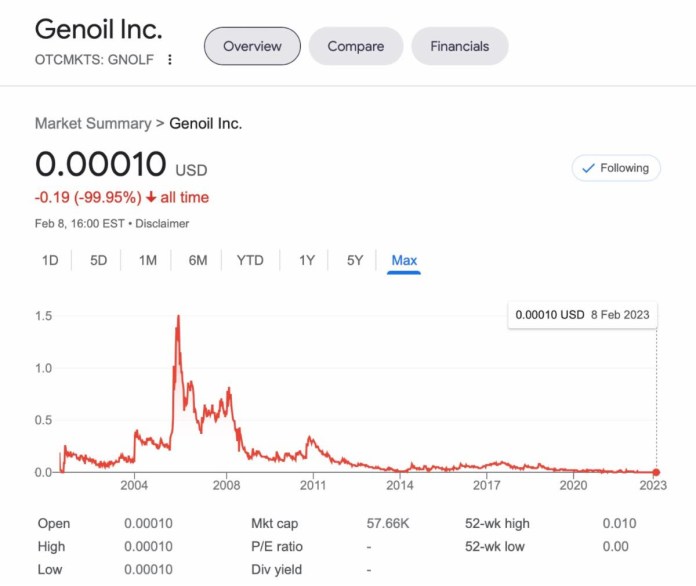This screenshot has width=696, height=586.
Task: Select the 5D time range
Action: (99, 260)
